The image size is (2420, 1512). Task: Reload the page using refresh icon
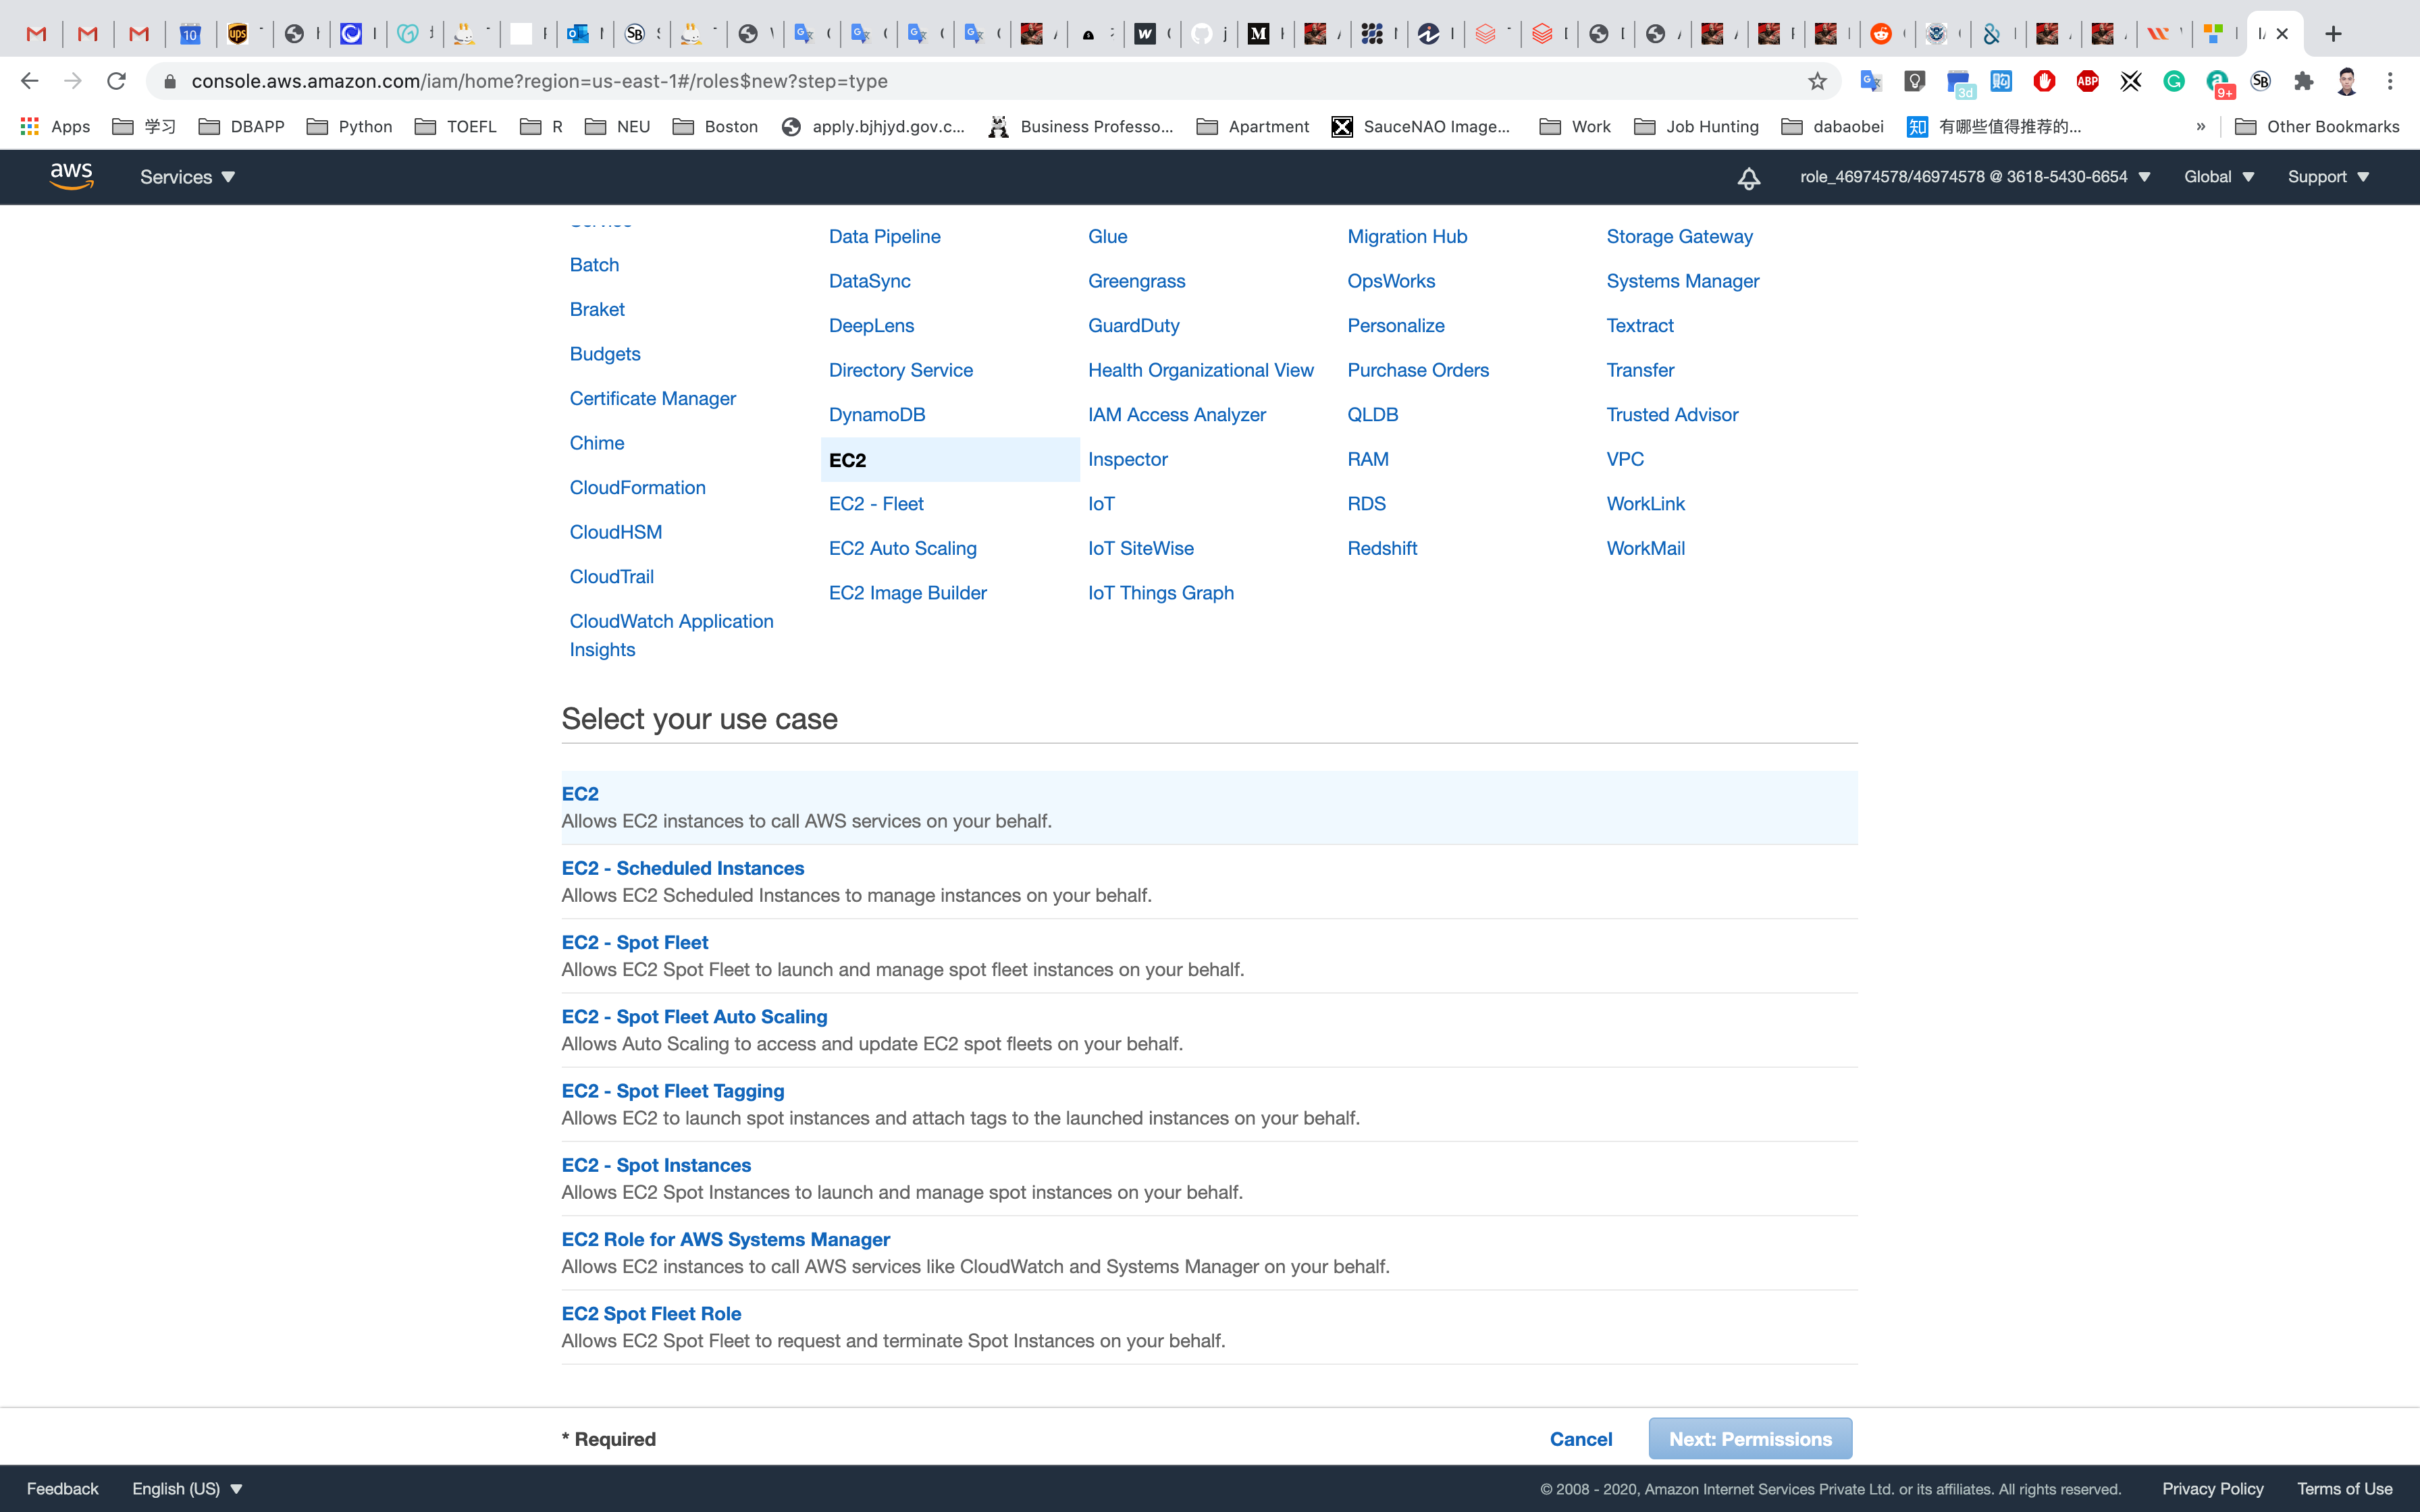[116, 81]
